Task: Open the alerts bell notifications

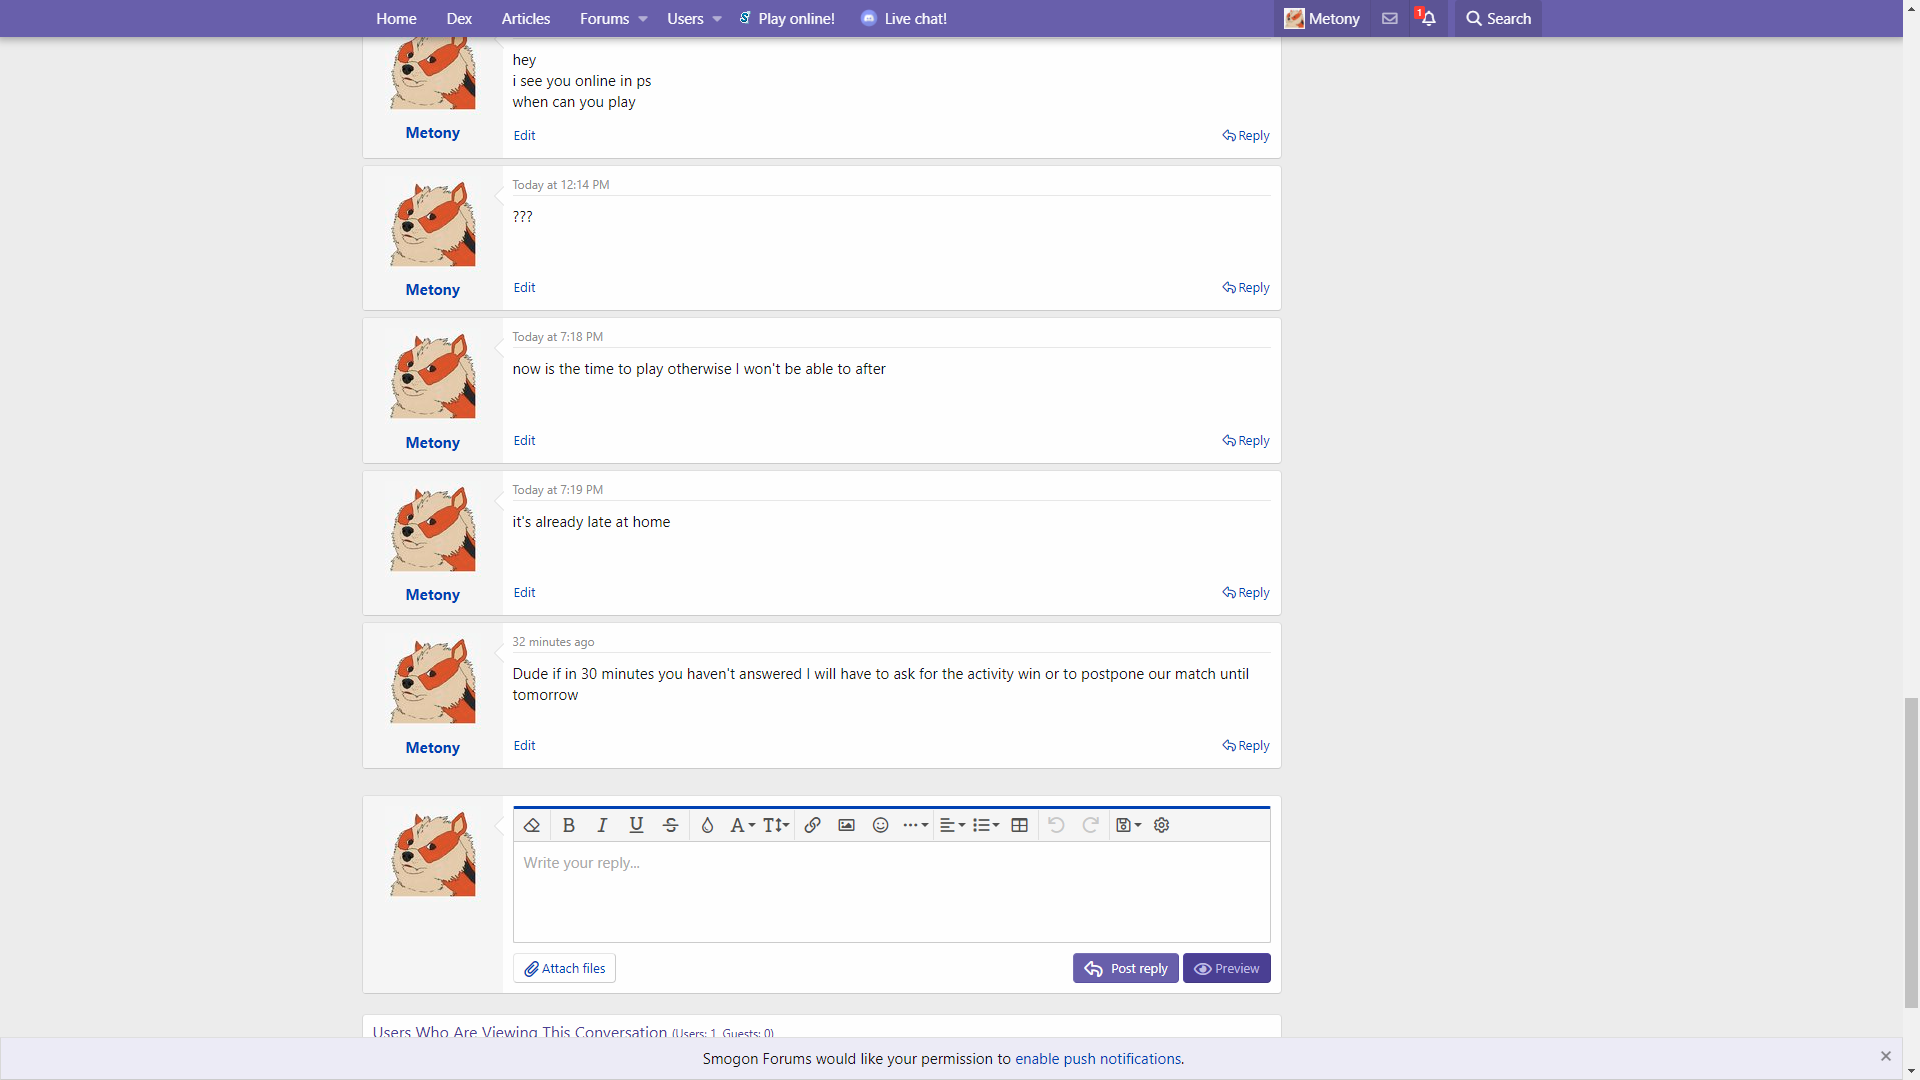Action: [1427, 18]
